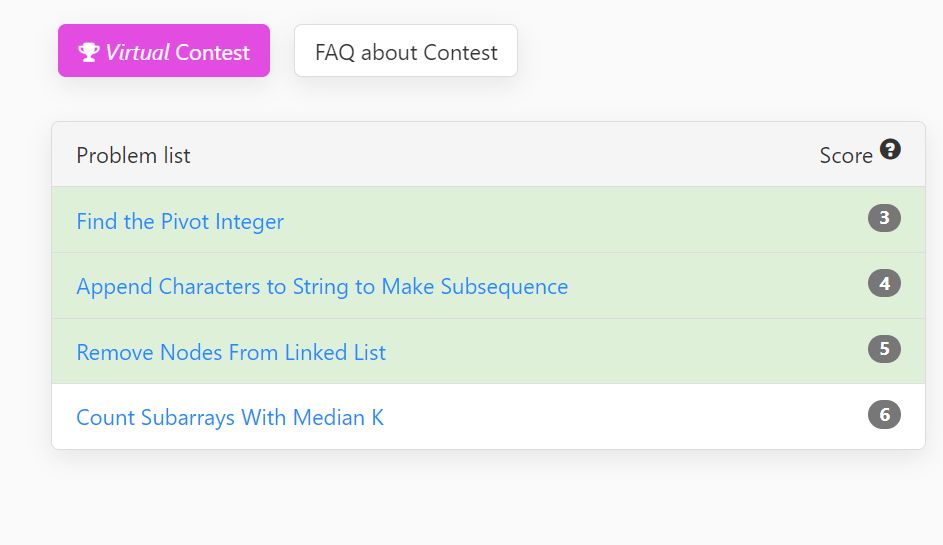Viewport: 943px width, 545px height.
Task: Open Append Characters to String to Make Subsequence
Action: coord(322,287)
